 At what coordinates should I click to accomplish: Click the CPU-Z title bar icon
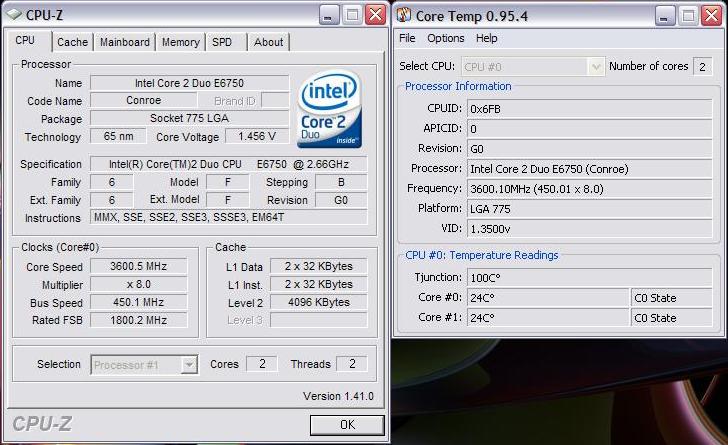[x=13, y=14]
